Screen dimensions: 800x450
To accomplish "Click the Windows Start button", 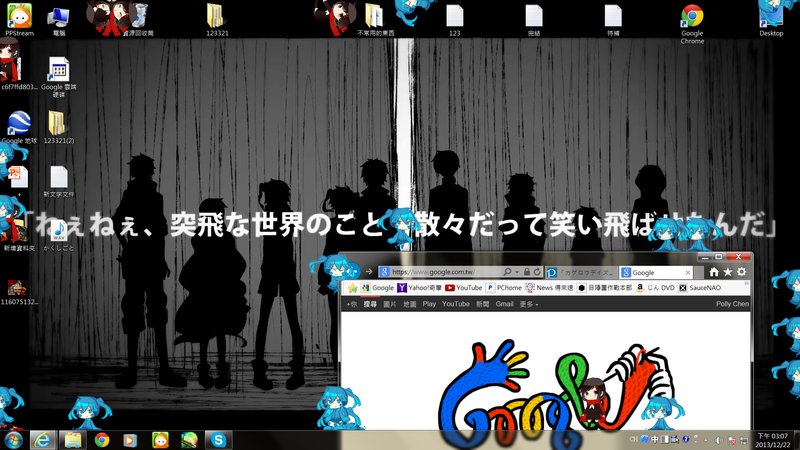I will 13,439.
